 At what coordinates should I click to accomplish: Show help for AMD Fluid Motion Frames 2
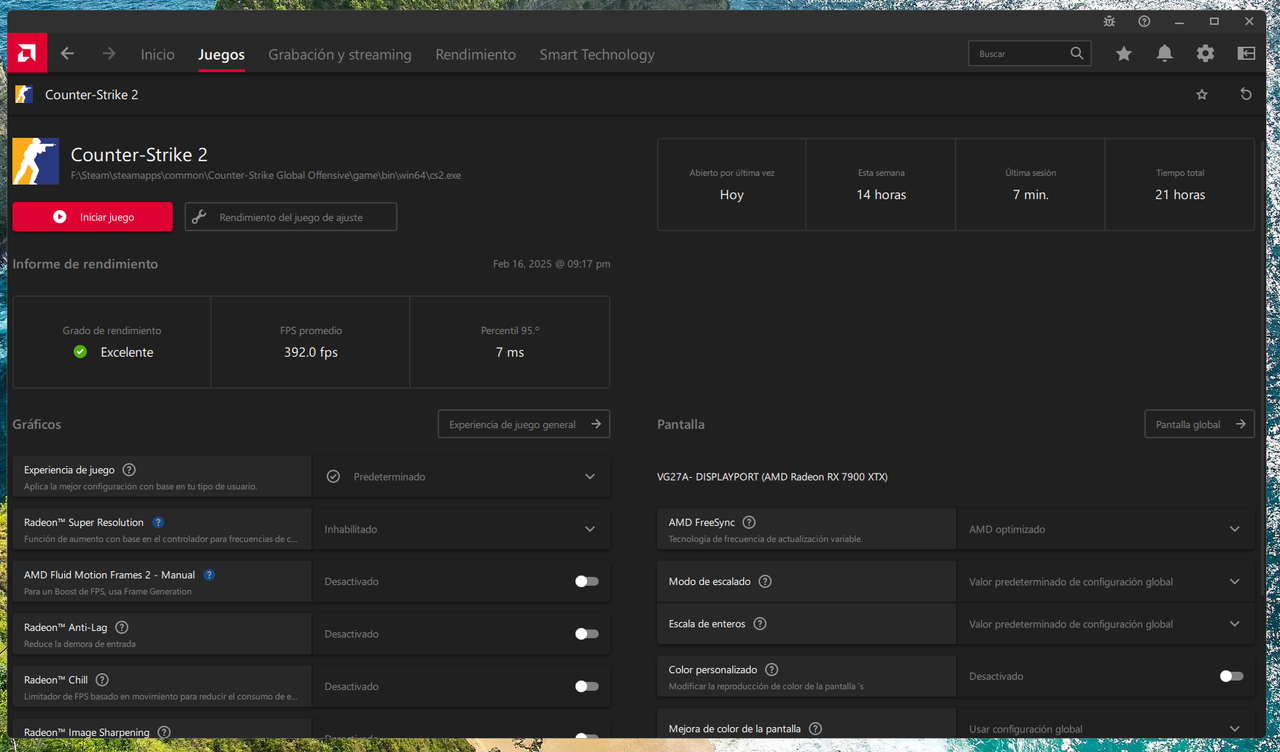(x=209, y=575)
